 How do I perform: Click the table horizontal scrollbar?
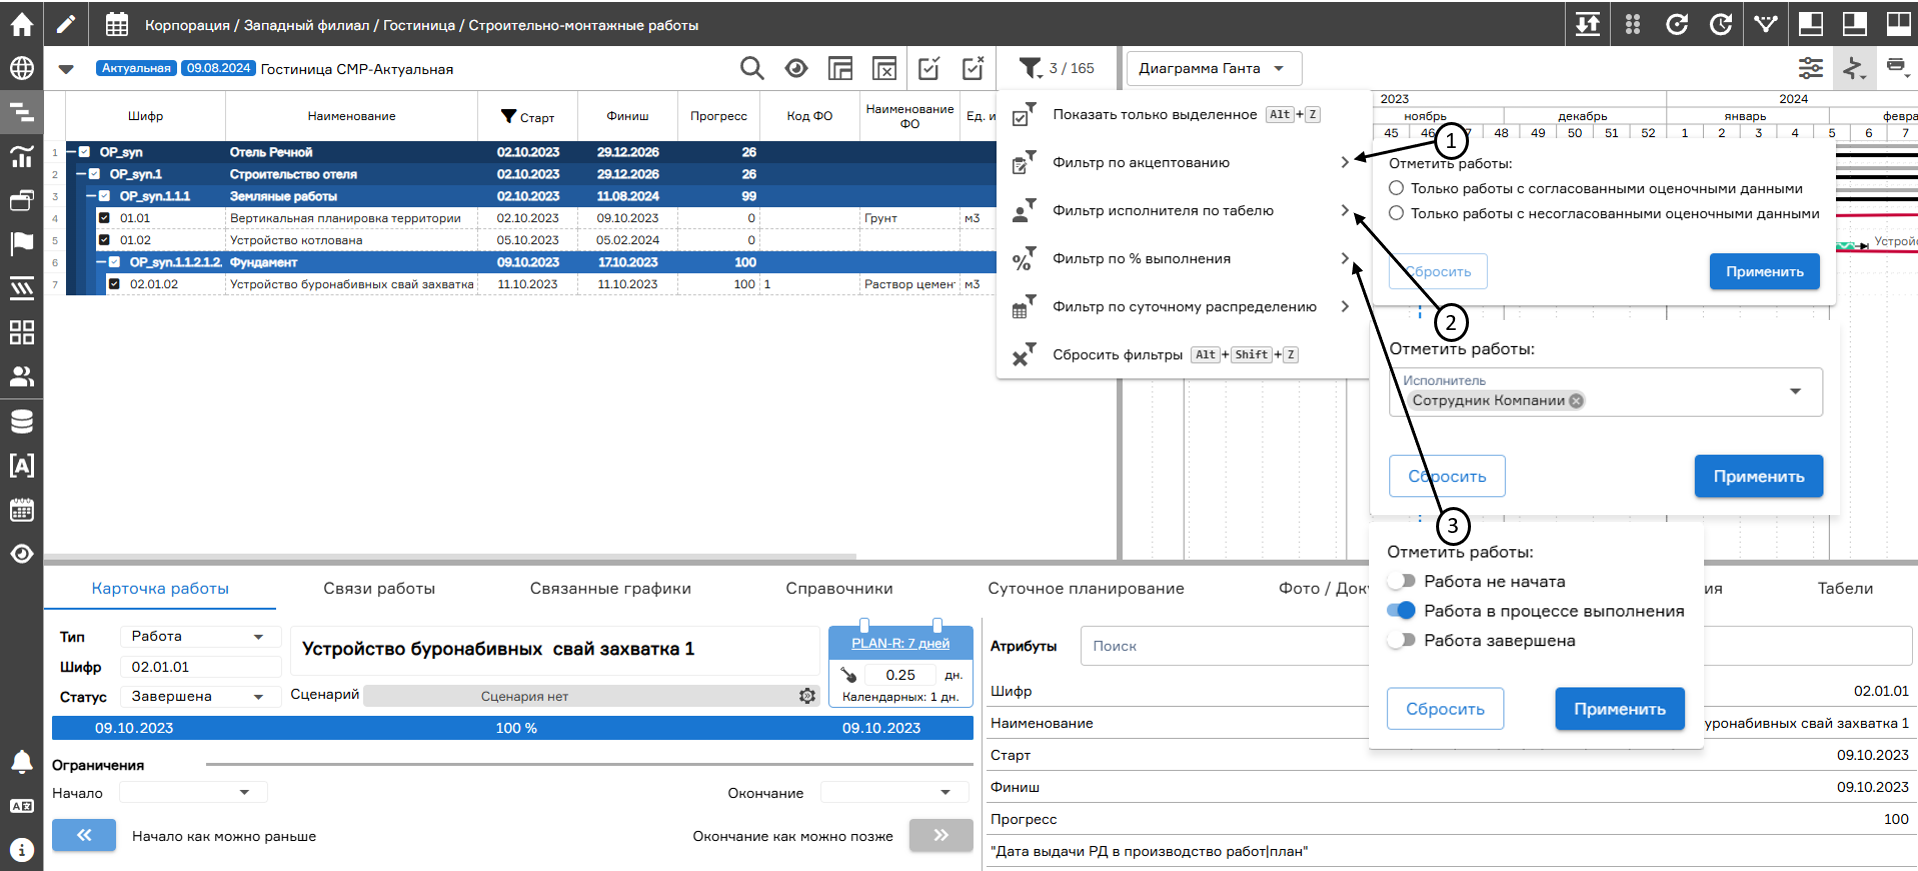point(450,556)
